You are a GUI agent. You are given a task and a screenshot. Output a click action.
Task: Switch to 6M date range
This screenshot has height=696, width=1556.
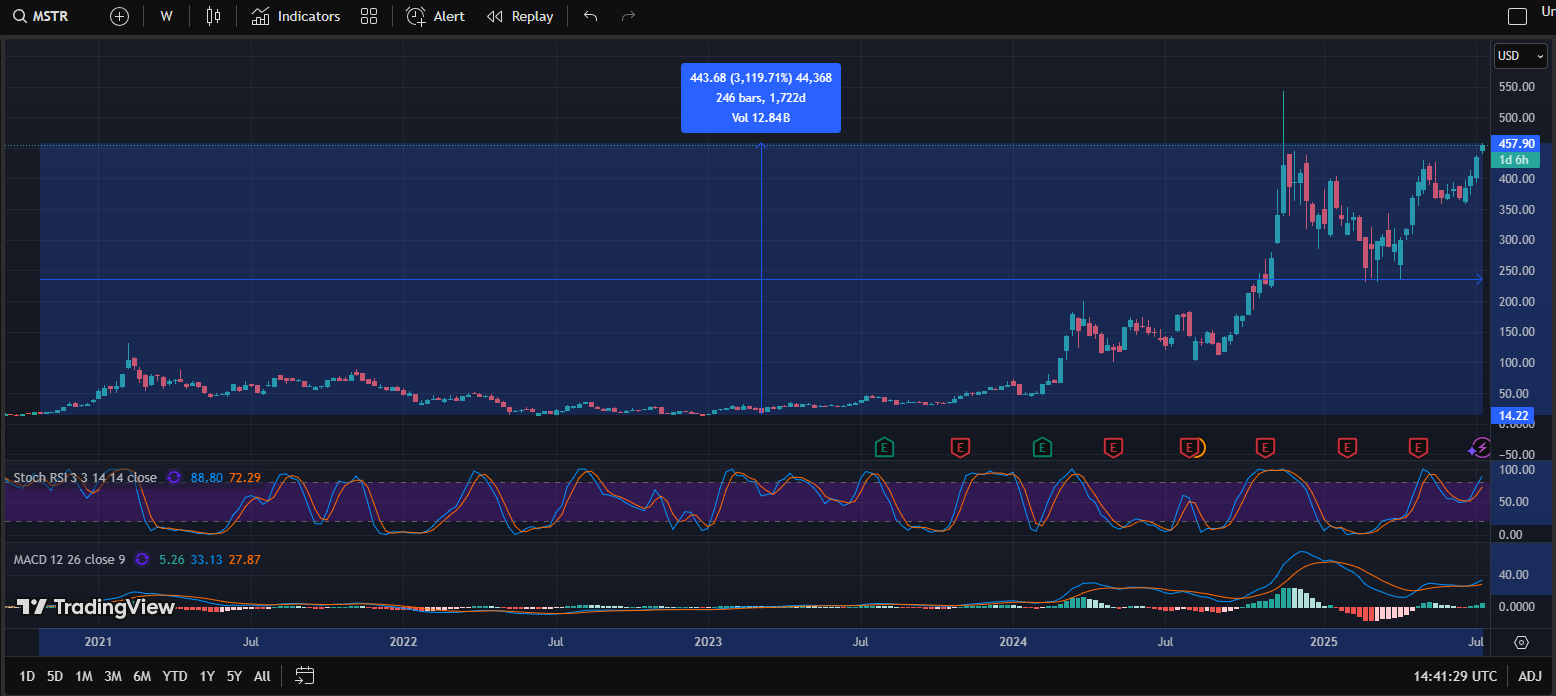coord(142,676)
